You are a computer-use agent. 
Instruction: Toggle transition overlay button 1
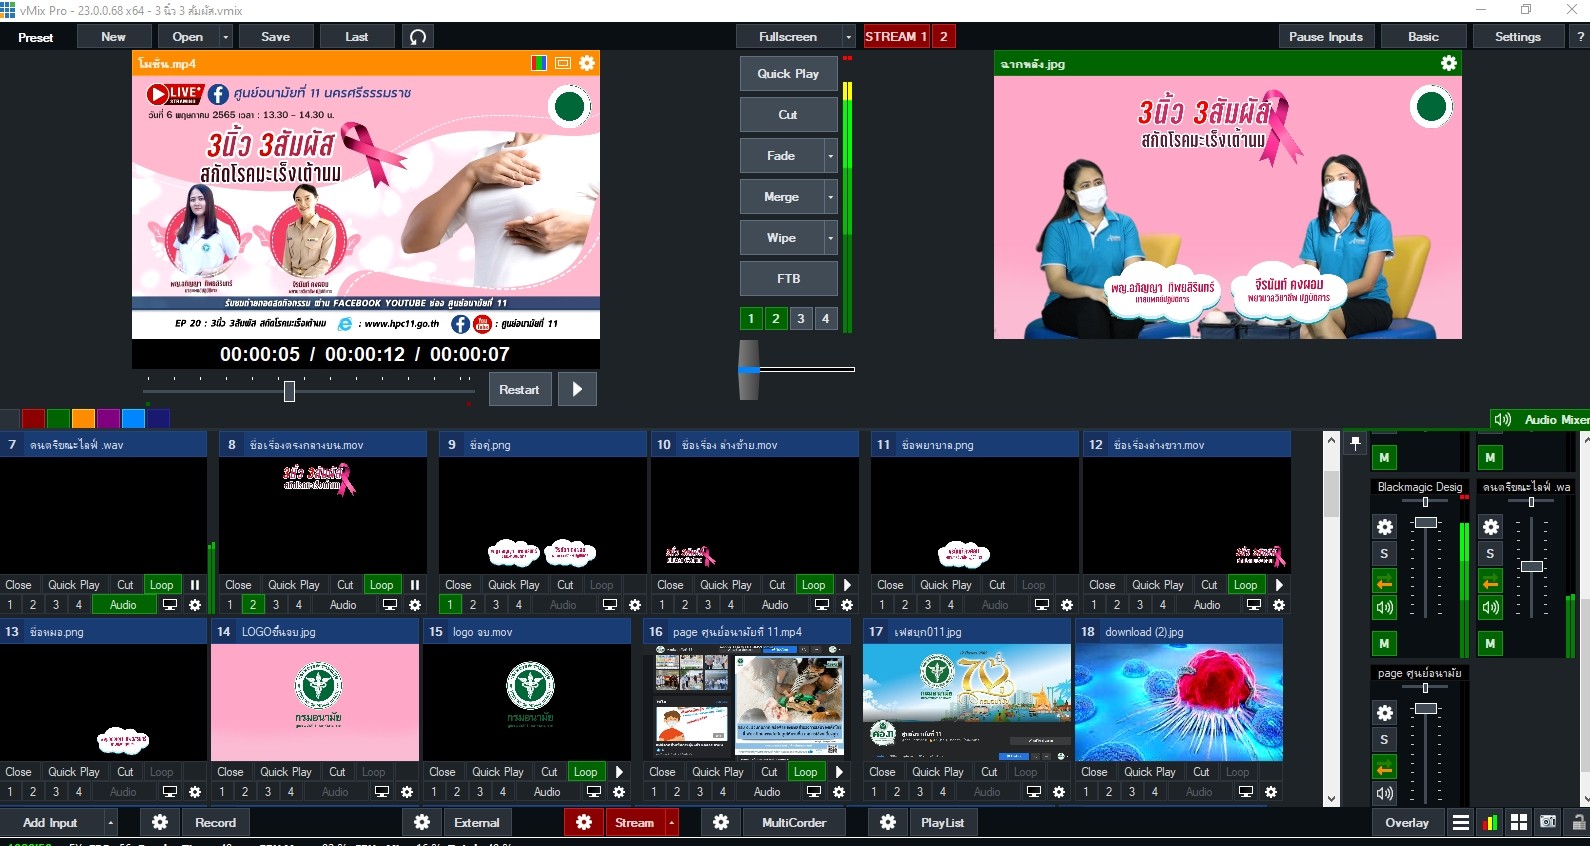pos(751,319)
